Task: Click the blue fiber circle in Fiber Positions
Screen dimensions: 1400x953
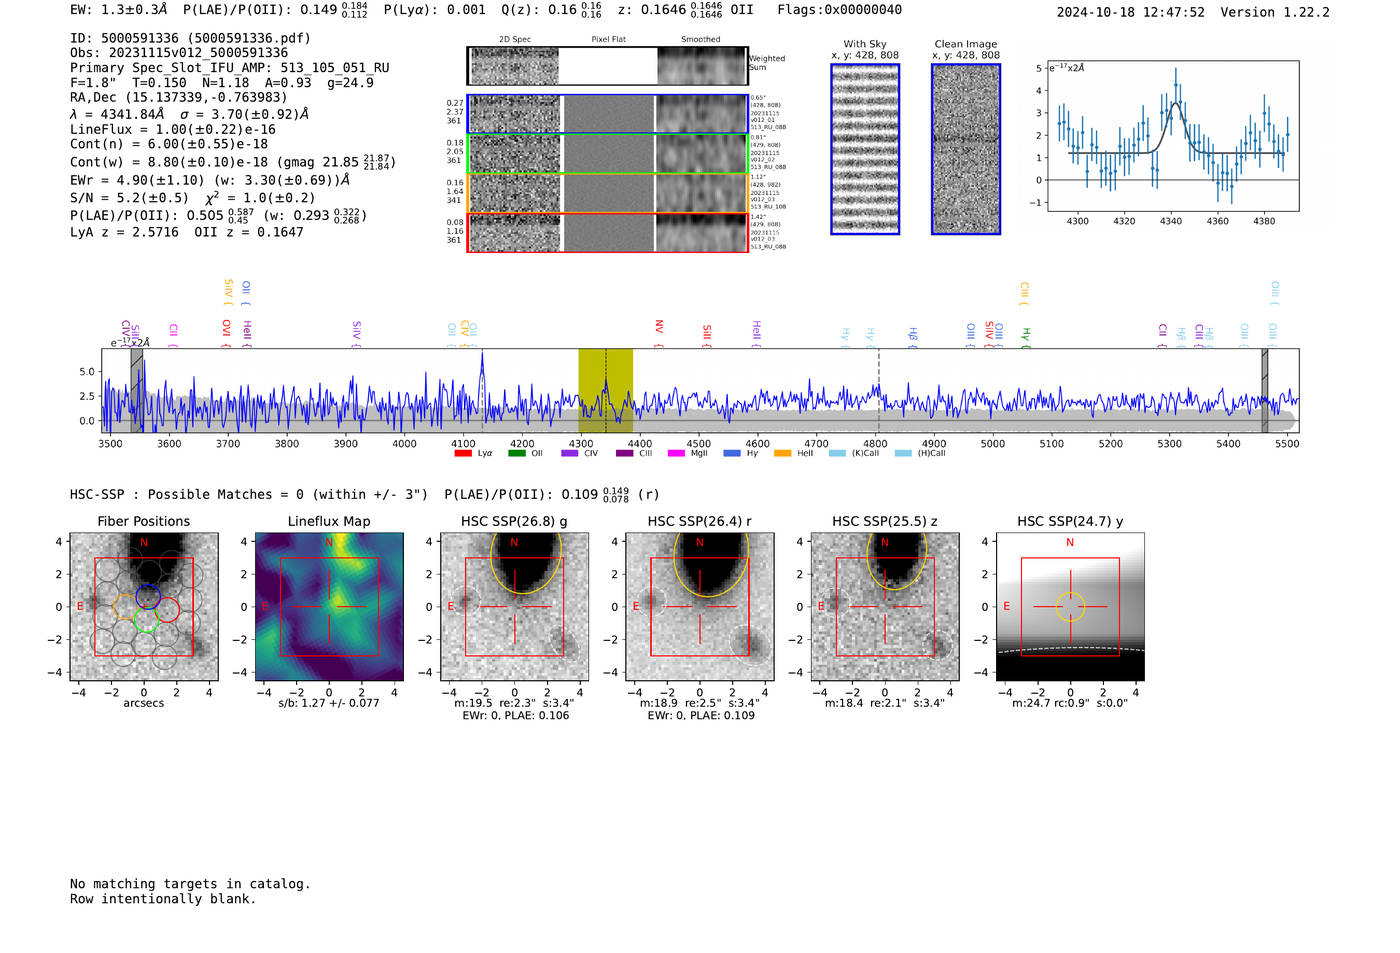Action: tap(148, 596)
